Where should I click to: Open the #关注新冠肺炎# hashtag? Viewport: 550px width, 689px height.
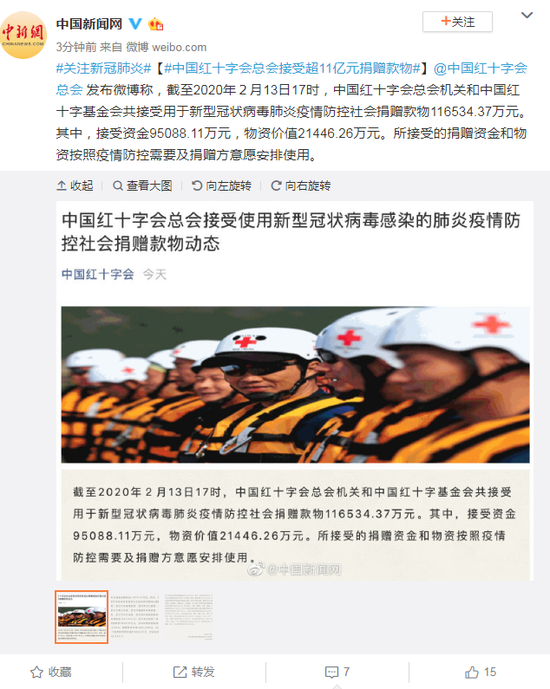tap(104, 68)
